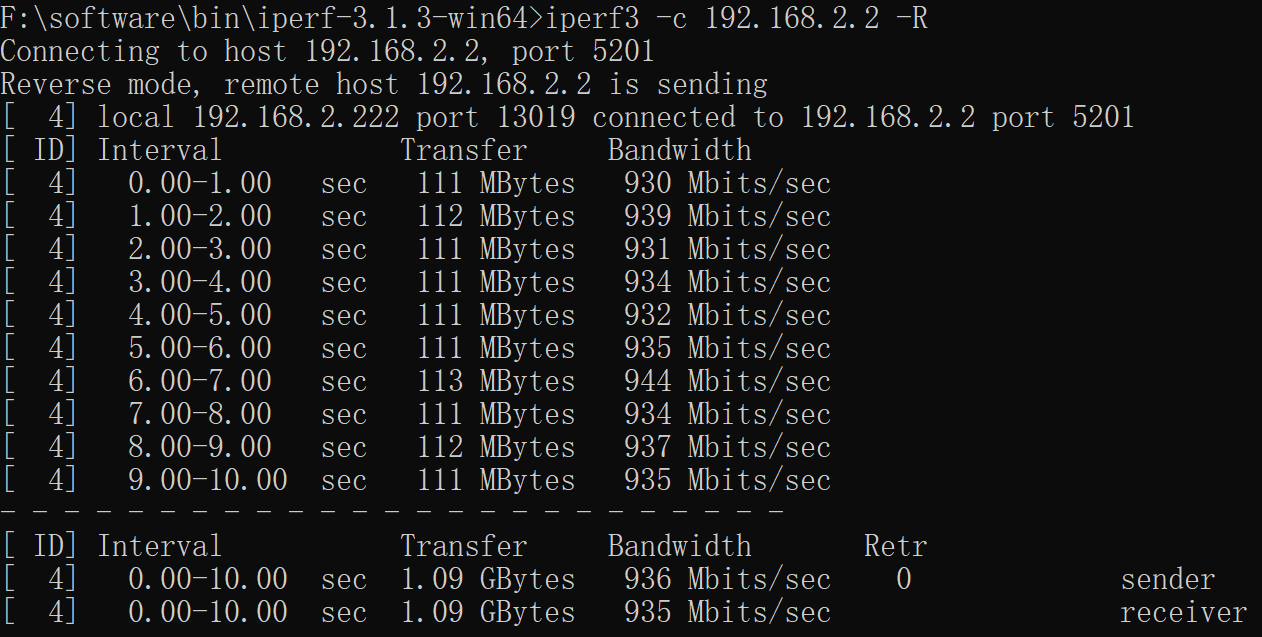Click the upper Bandwidth column header

point(679,150)
